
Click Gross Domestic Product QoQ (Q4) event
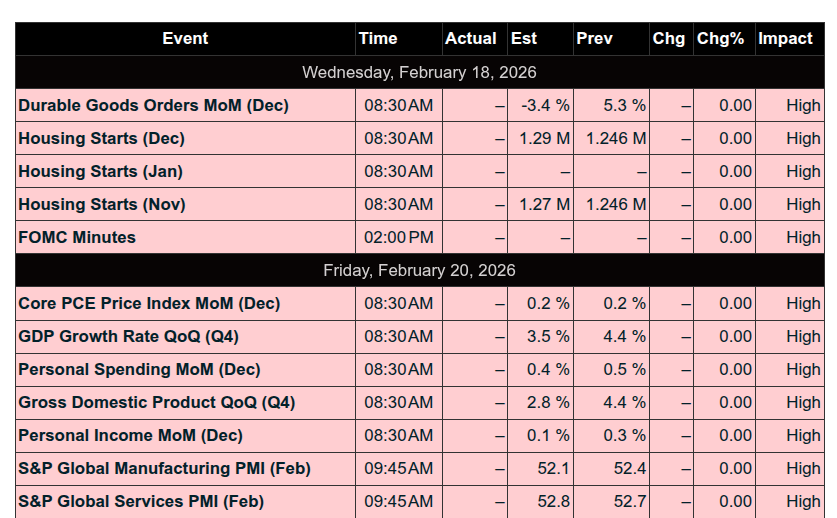click(156, 402)
